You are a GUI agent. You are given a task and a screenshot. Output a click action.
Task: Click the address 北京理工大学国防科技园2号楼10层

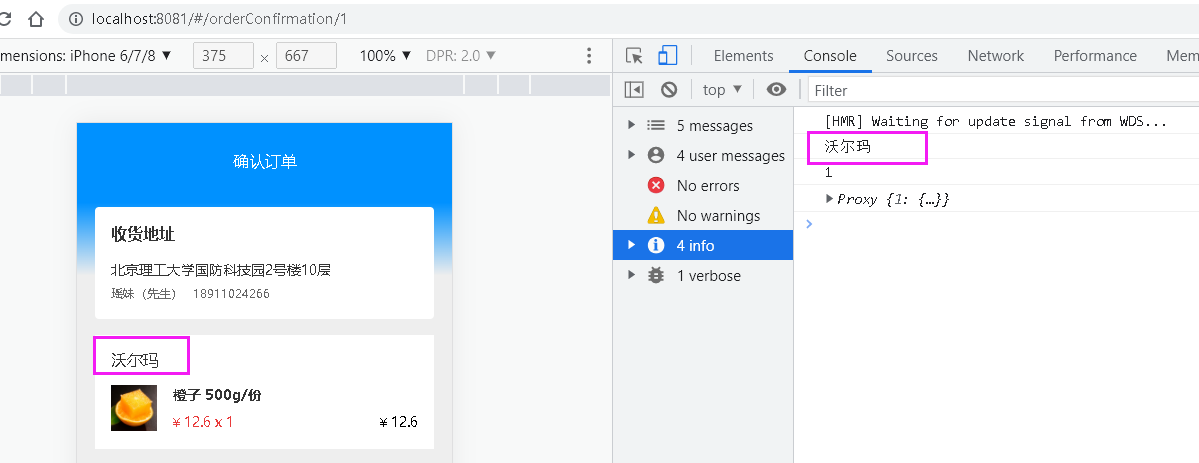tap(220, 270)
